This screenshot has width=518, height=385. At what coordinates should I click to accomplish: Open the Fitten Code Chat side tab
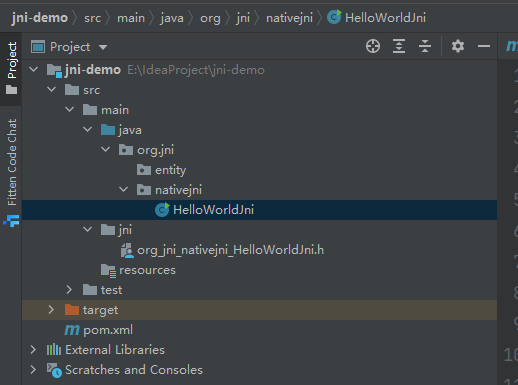[11, 162]
